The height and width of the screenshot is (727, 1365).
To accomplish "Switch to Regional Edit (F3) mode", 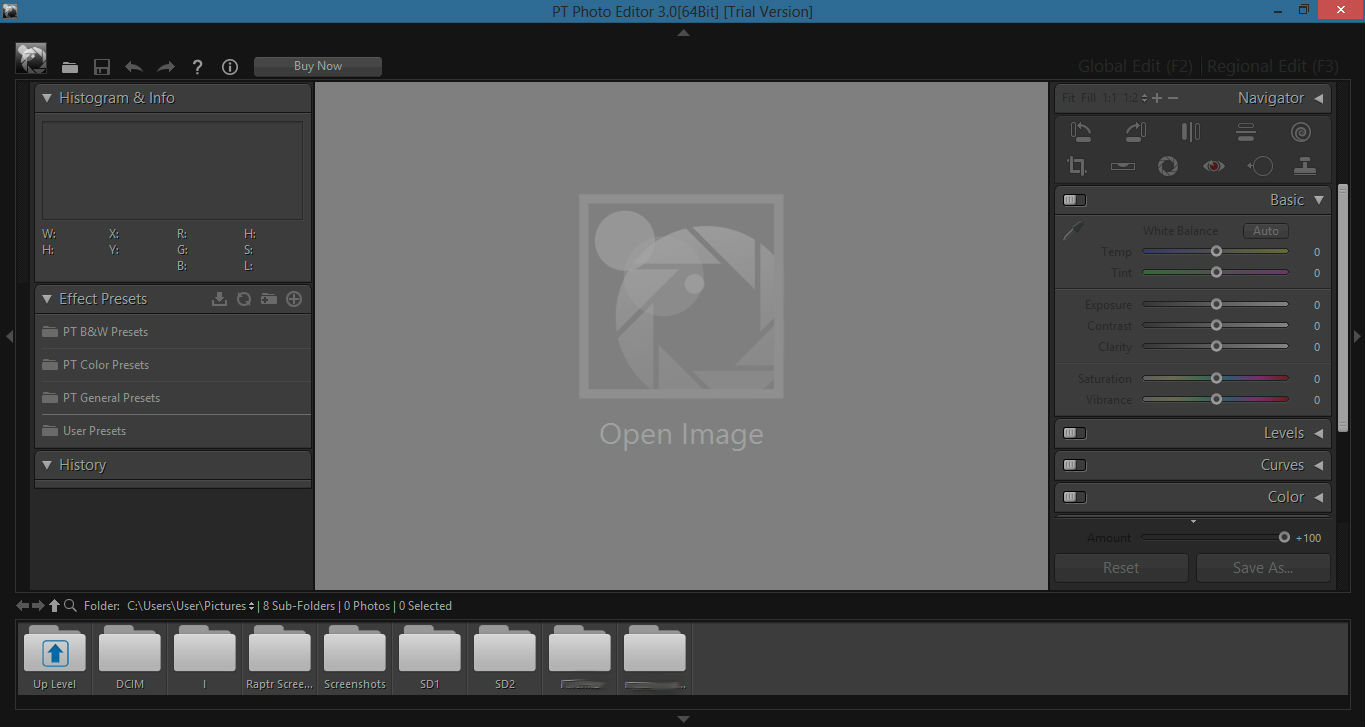I will [x=1273, y=66].
